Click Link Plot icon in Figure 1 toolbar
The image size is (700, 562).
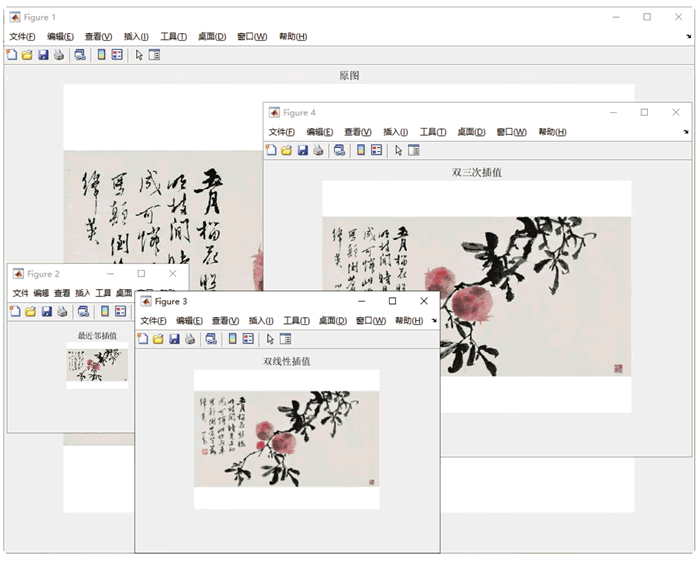pyautogui.click(x=80, y=55)
